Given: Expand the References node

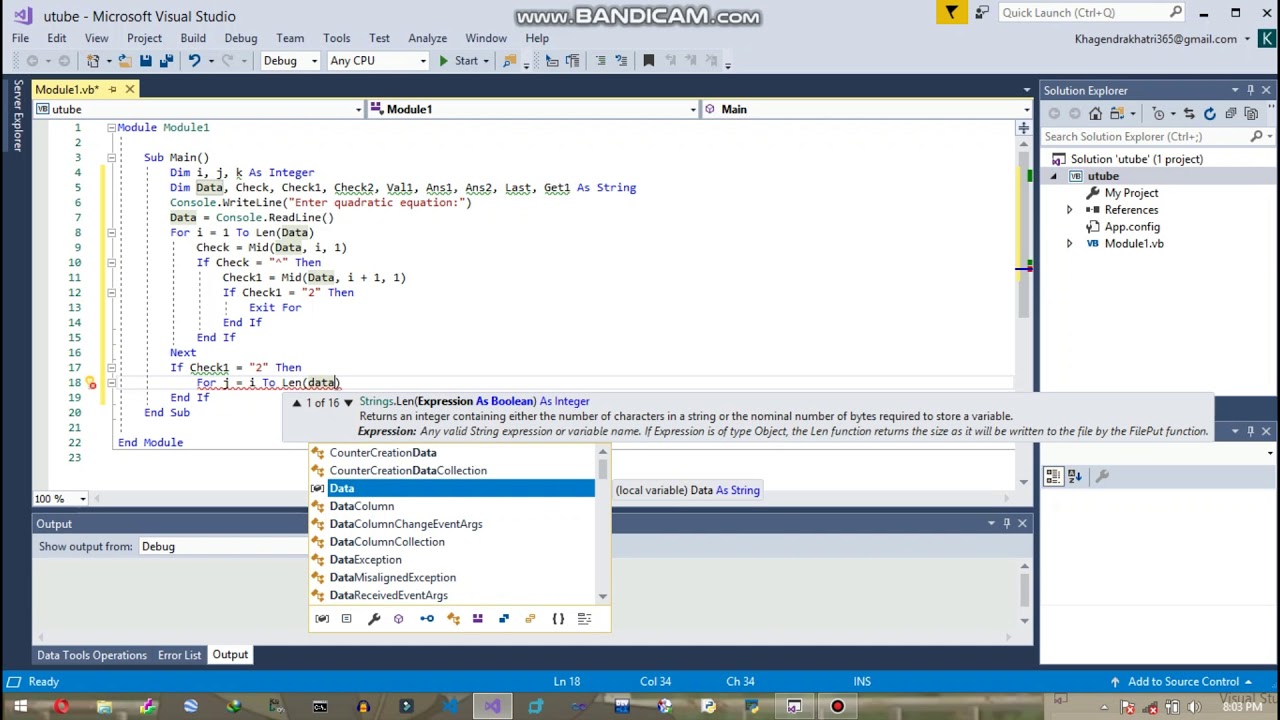Looking at the screenshot, I should point(1069,210).
